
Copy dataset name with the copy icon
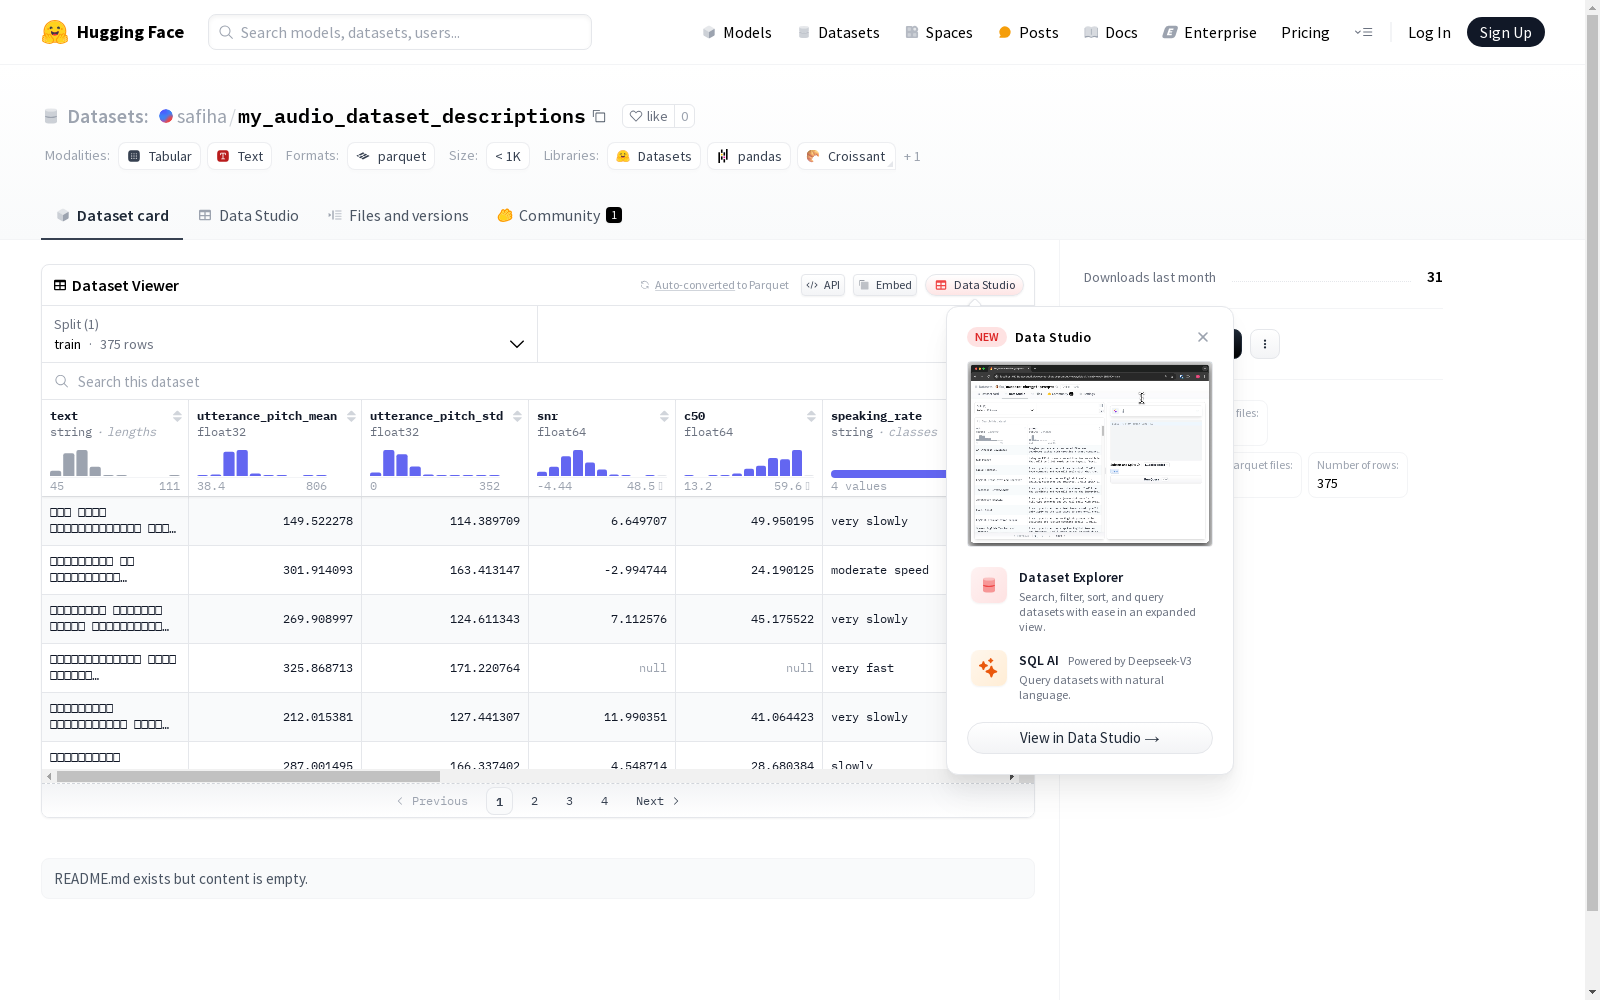(x=599, y=116)
